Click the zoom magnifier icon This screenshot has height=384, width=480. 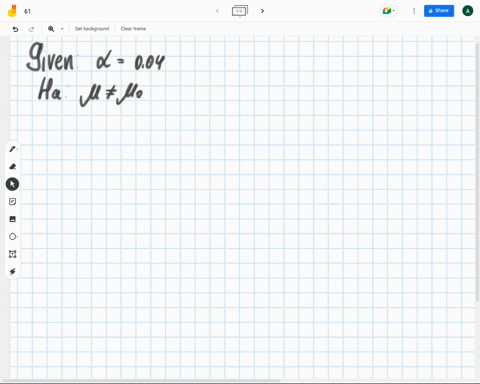click(x=51, y=29)
